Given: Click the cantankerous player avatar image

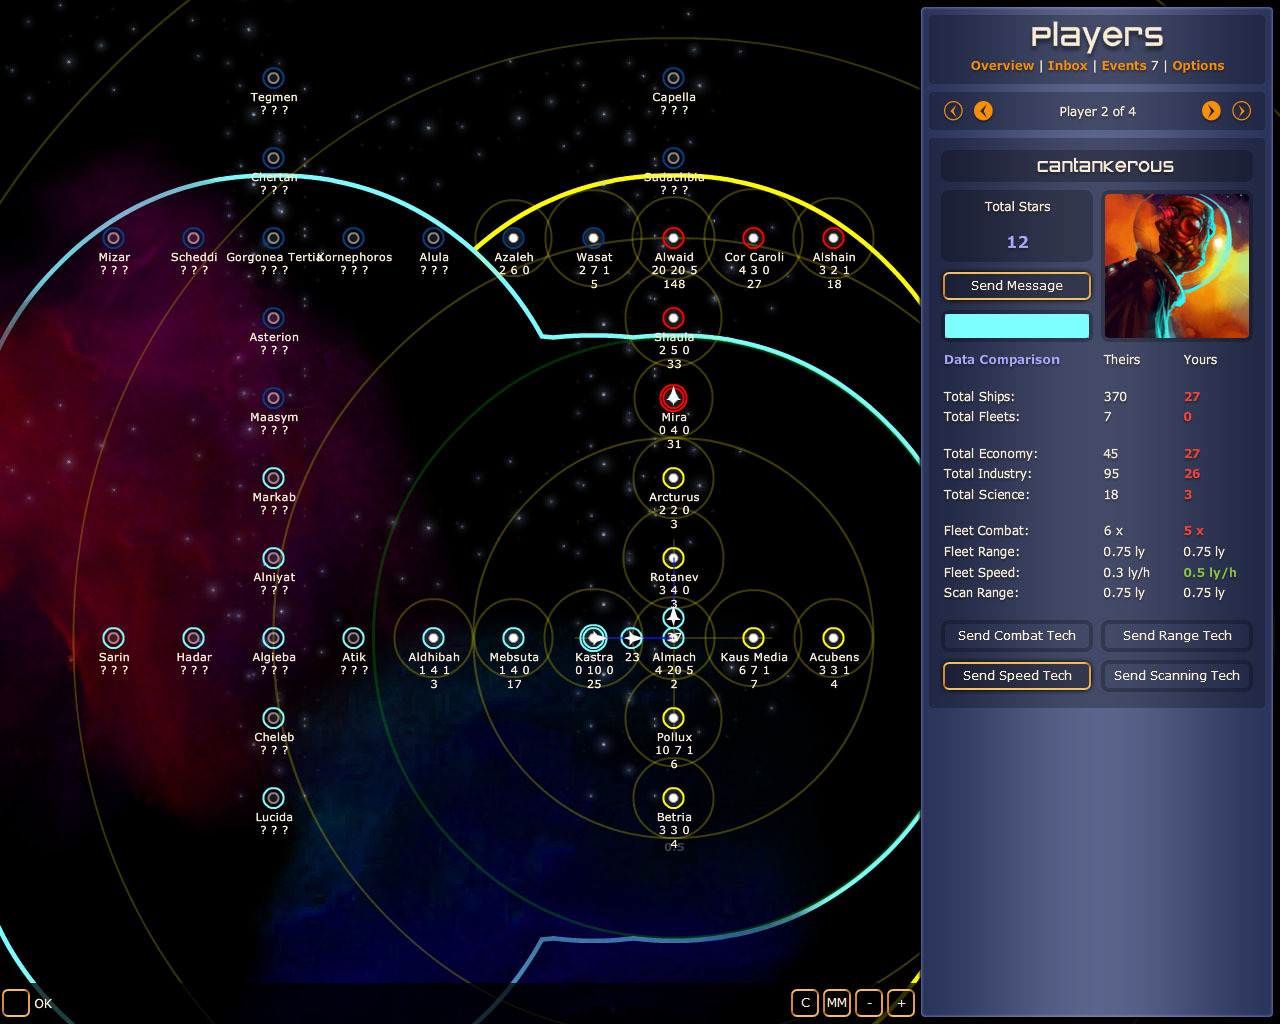Looking at the screenshot, I should (1176, 266).
